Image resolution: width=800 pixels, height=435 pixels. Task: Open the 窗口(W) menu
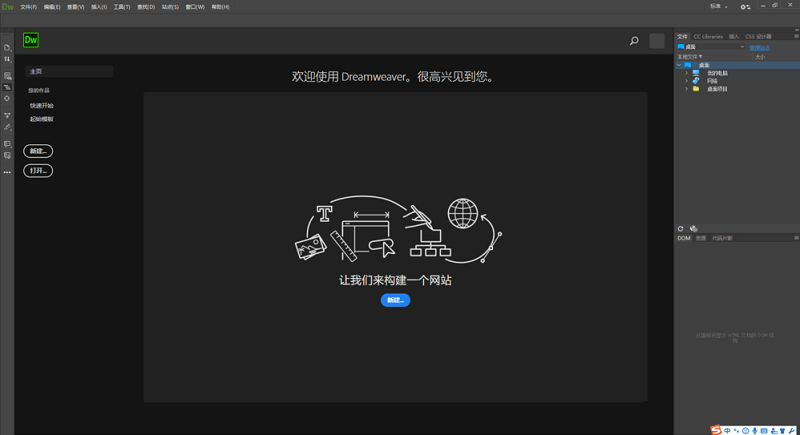click(x=195, y=7)
